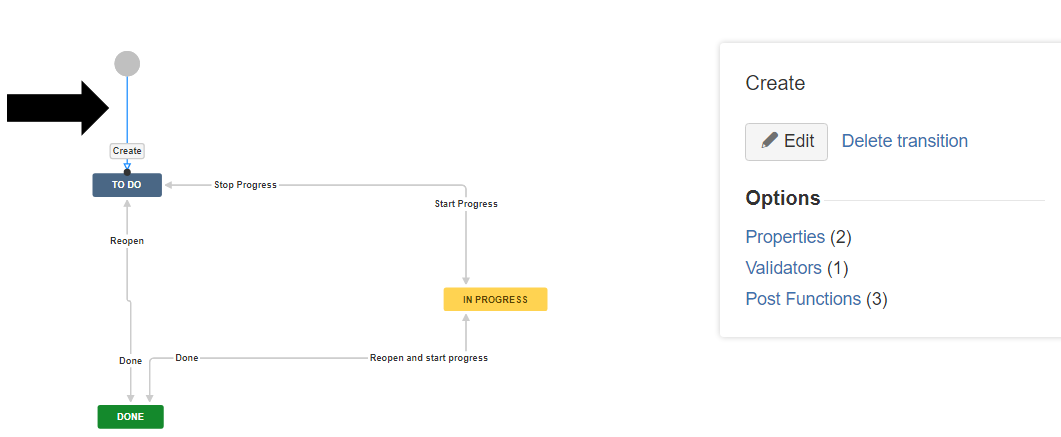Click the Create heading in the side panel
1061x437 pixels.
775,83
